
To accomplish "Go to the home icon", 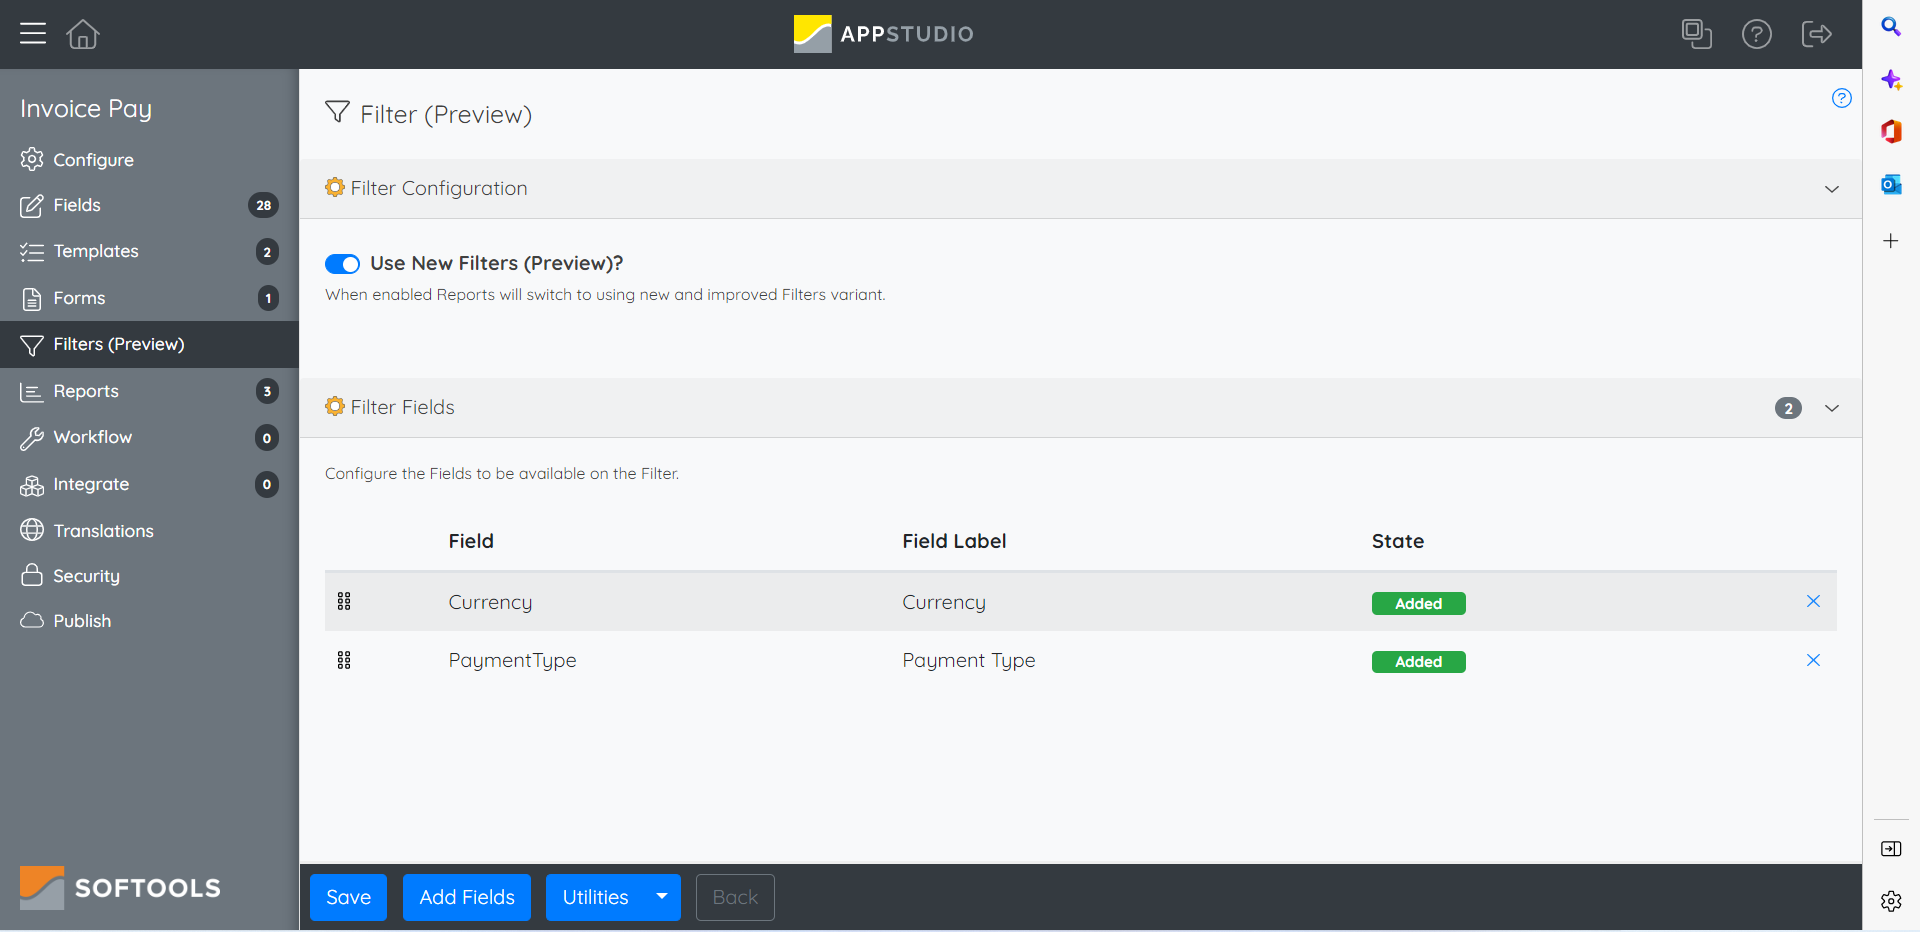I will click(x=83, y=34).
